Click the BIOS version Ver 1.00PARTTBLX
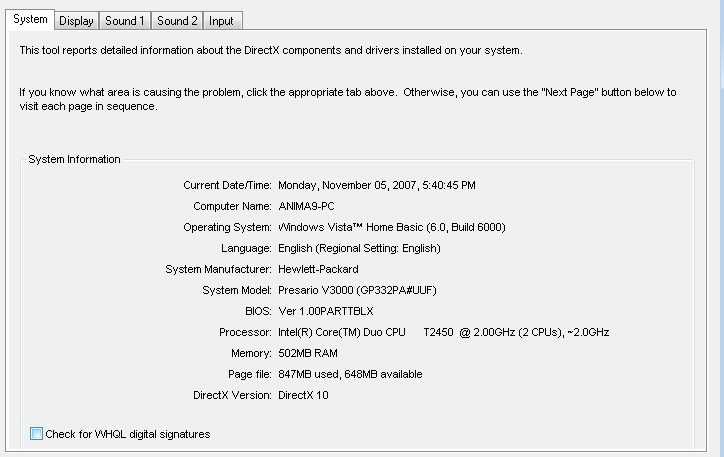 326,311
